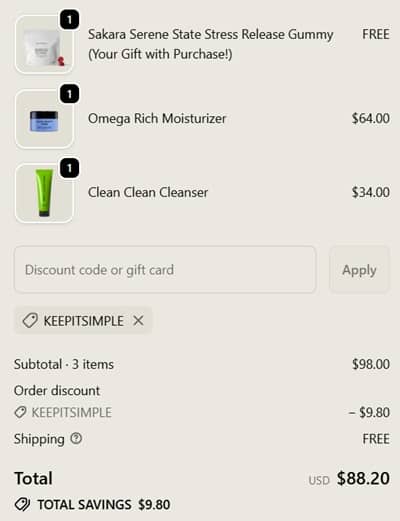Click the USD currency label
Image resolution: width=400 pixels, height=521 pixels.
[319, 480]
